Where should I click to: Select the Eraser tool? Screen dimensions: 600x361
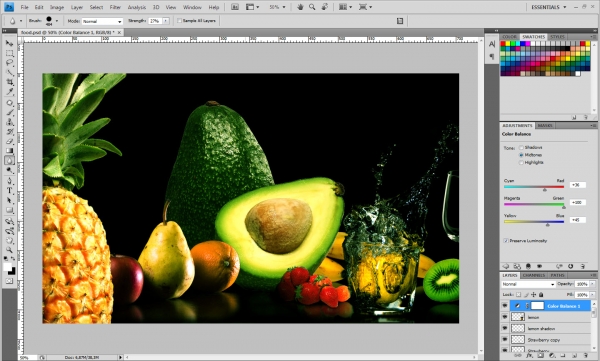tap(9, 141)
